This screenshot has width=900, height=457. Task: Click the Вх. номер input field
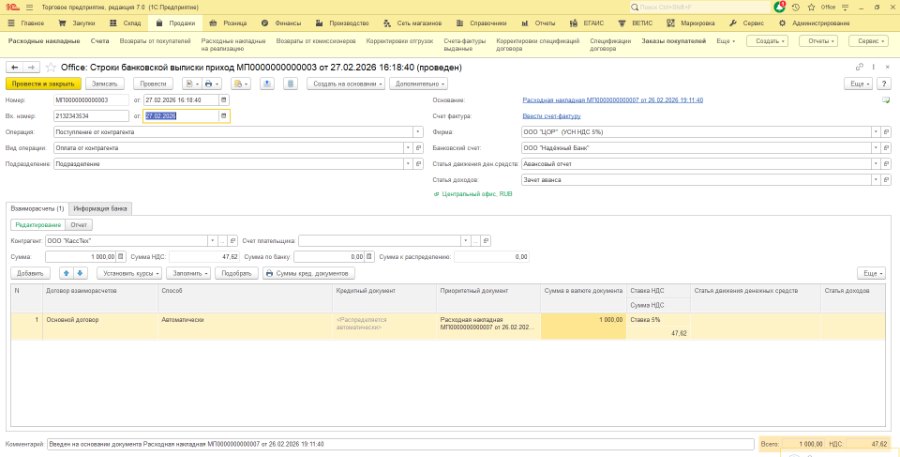click(x=91, y=116)
